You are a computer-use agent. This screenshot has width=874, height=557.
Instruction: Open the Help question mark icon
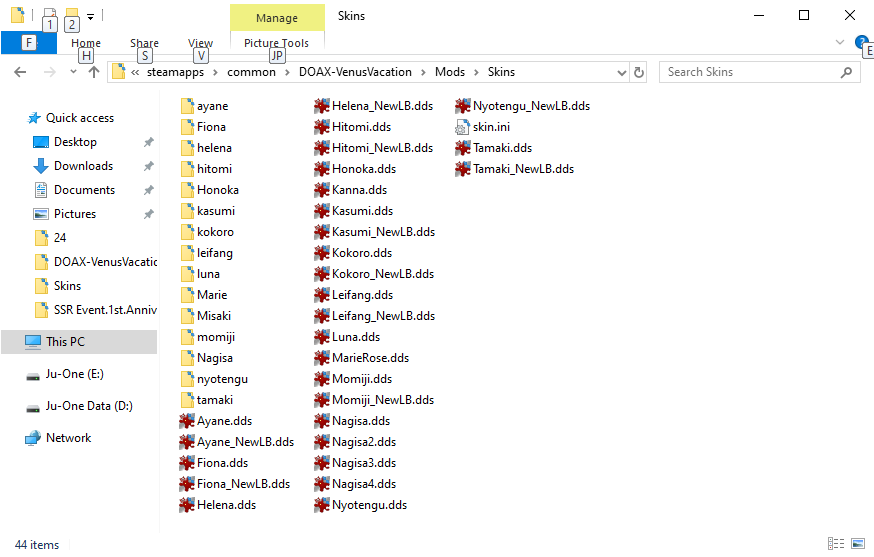(861, 42)
